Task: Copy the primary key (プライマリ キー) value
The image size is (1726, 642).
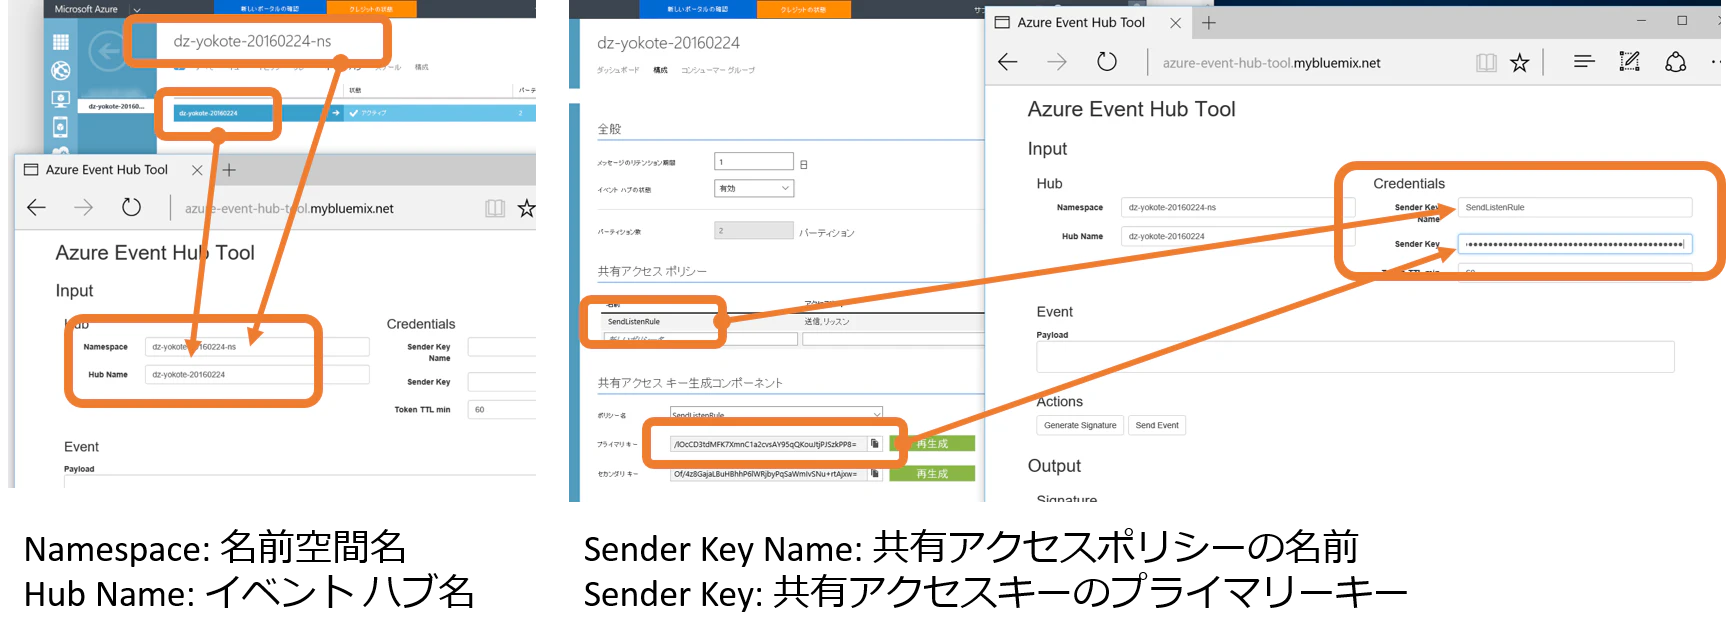Action: click(875, 444)
